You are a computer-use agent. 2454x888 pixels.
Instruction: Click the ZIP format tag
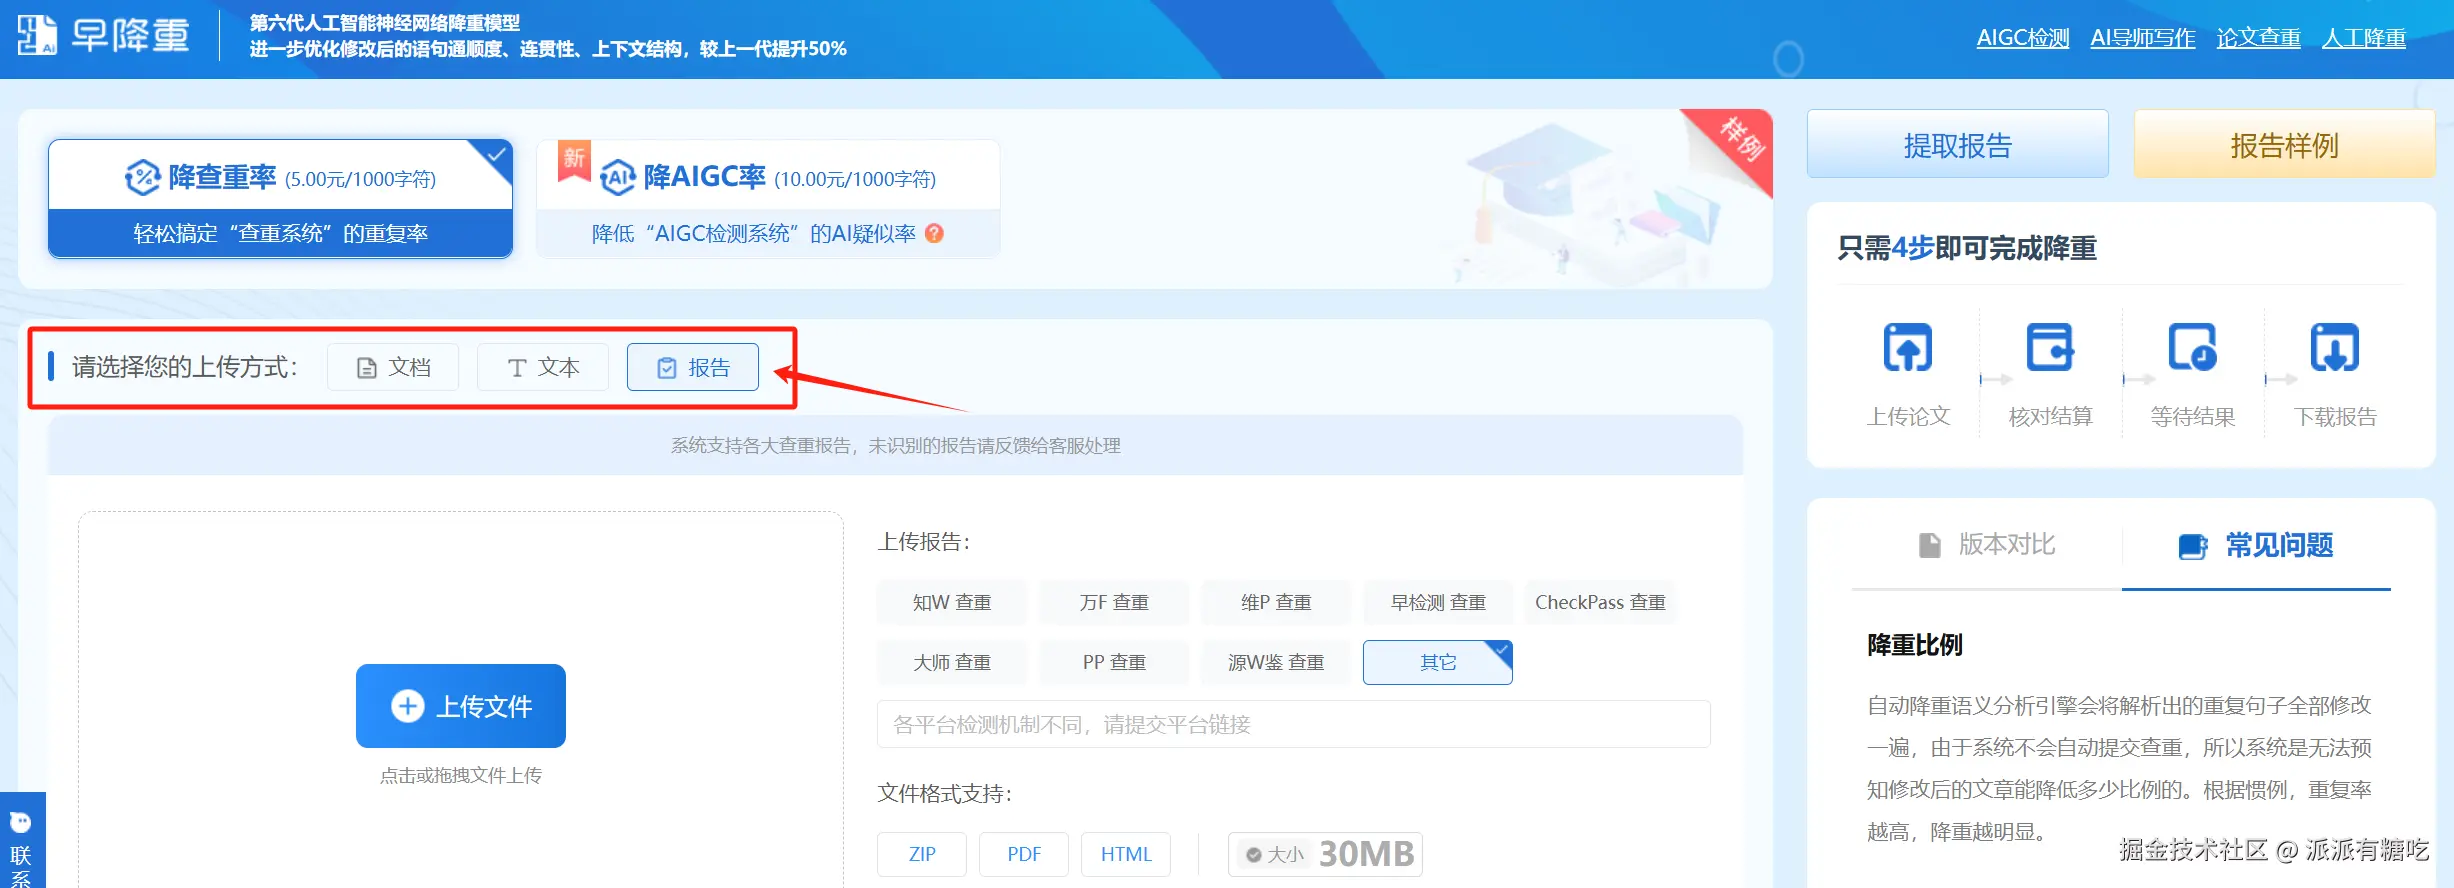(x=922, y=854)
